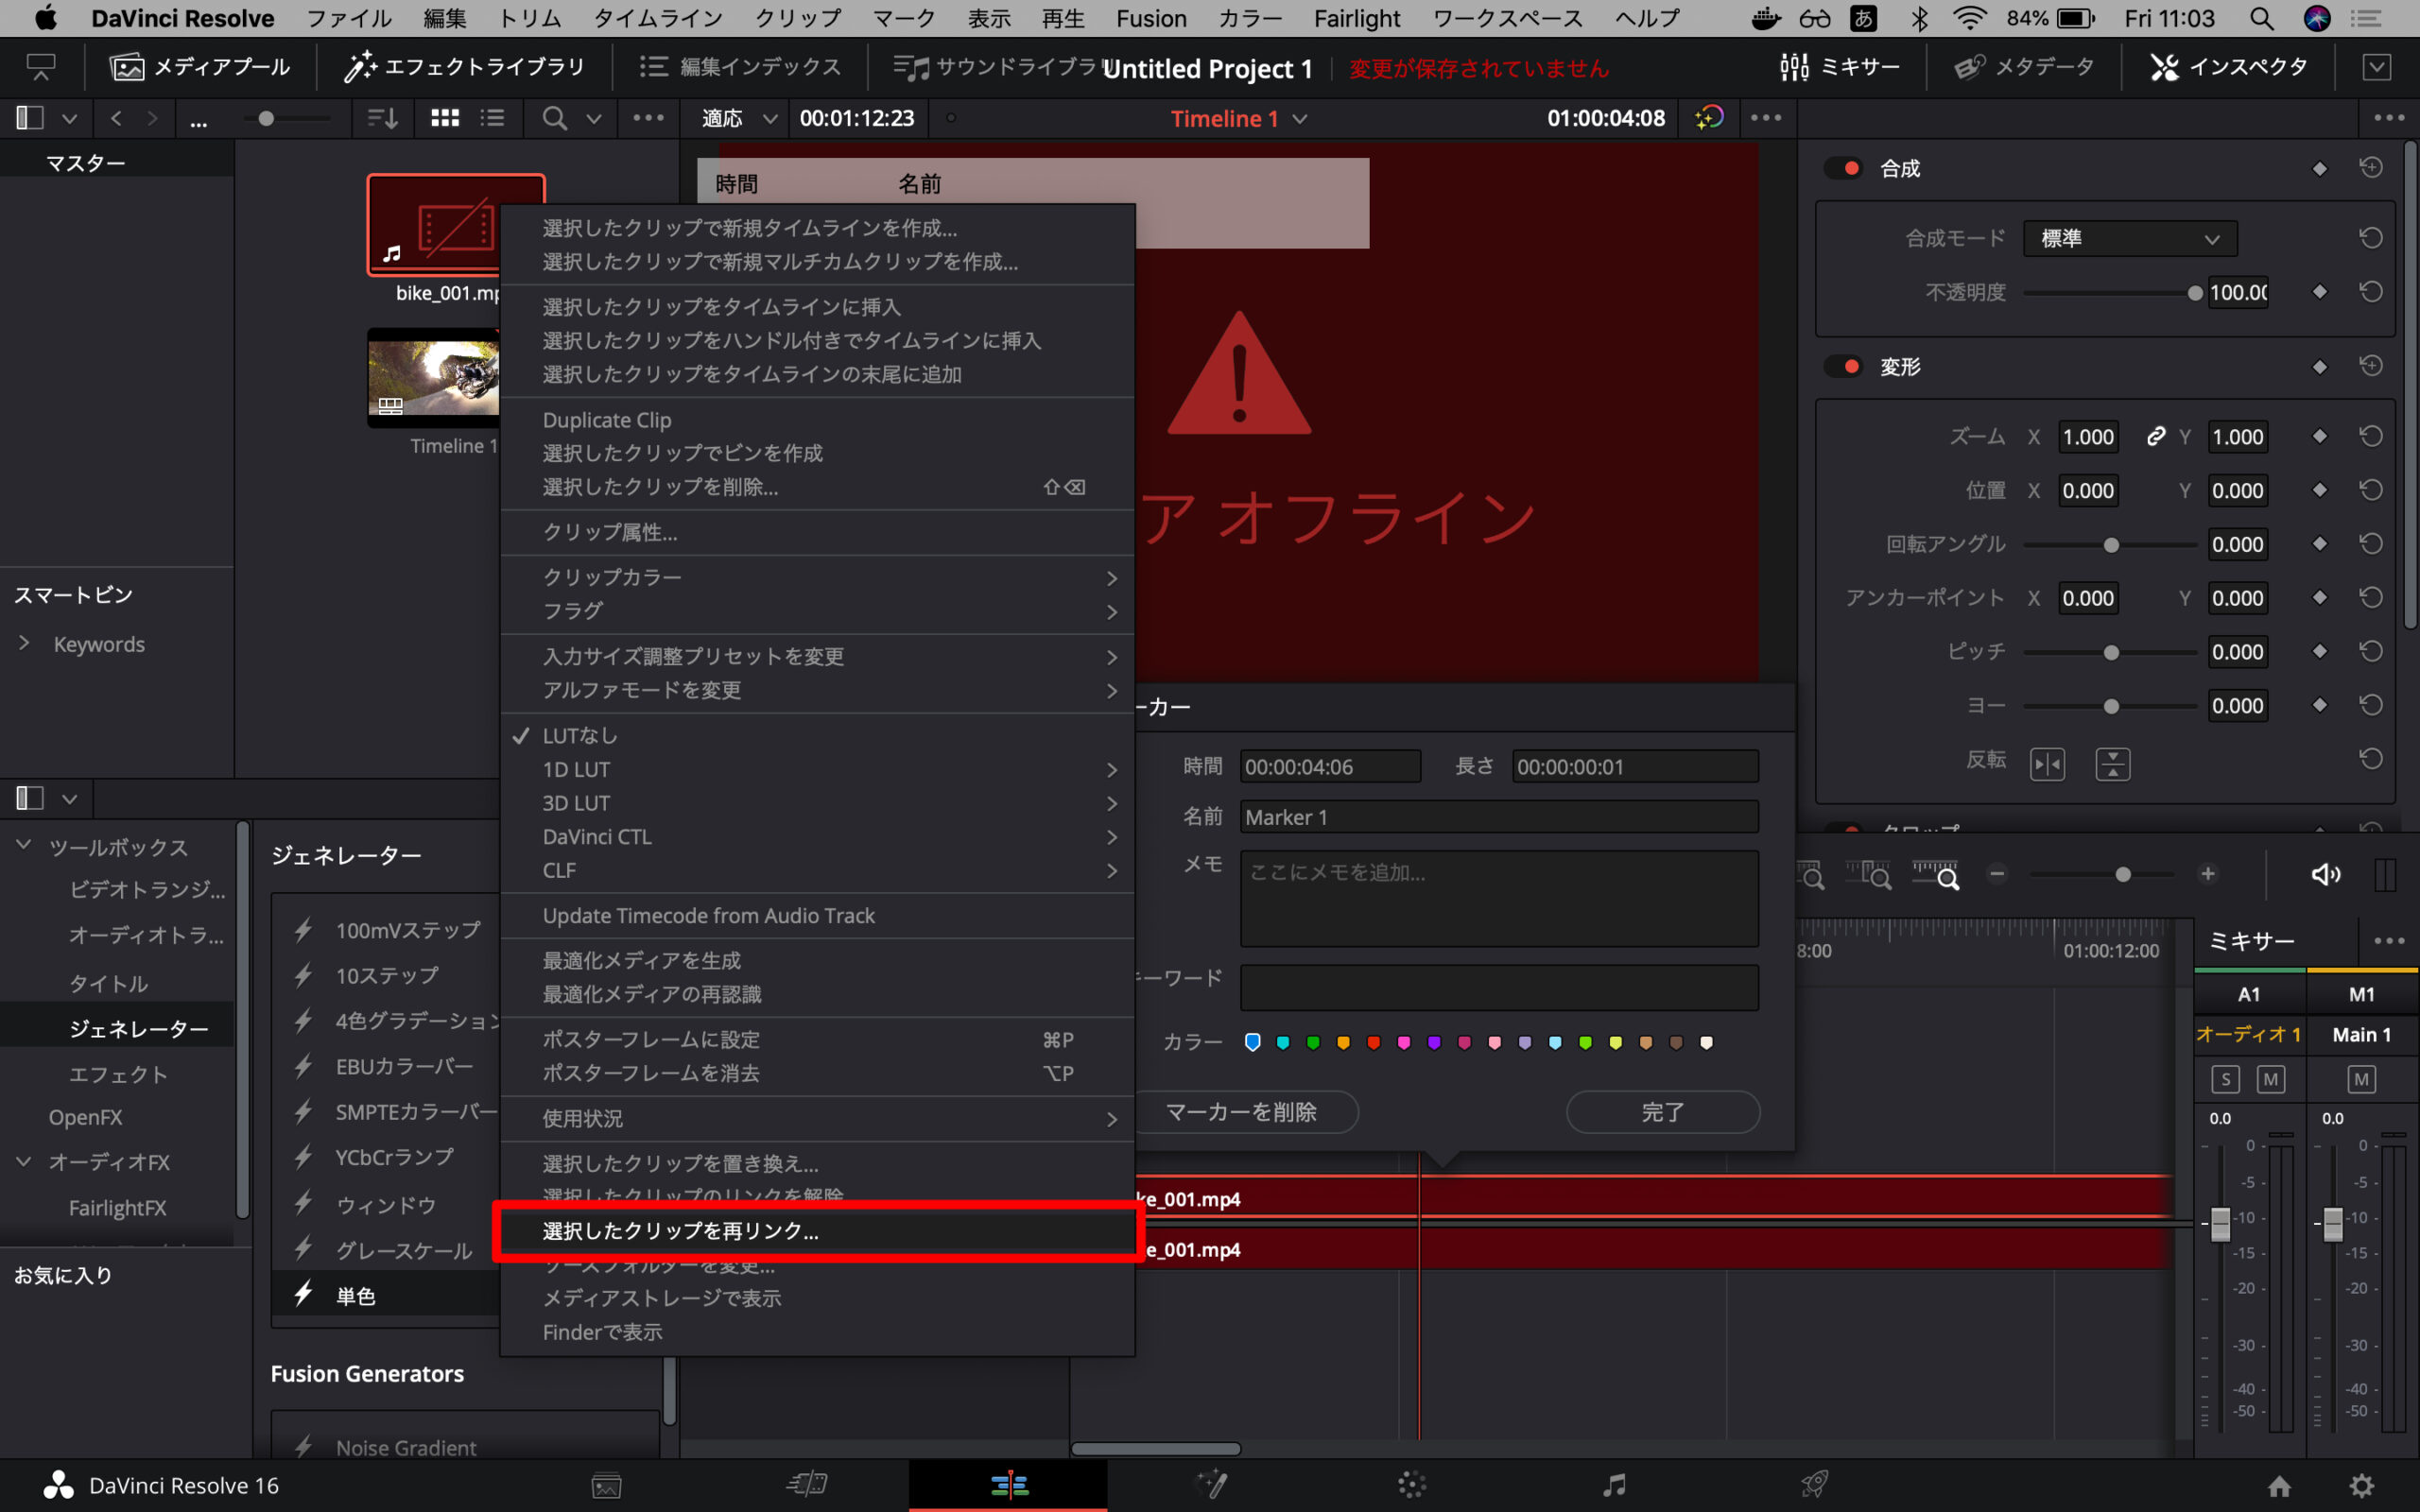2420x1512 pixels.
Task: Open the Timeline 1 name dropdown
Action: [x=1239, y=118]
